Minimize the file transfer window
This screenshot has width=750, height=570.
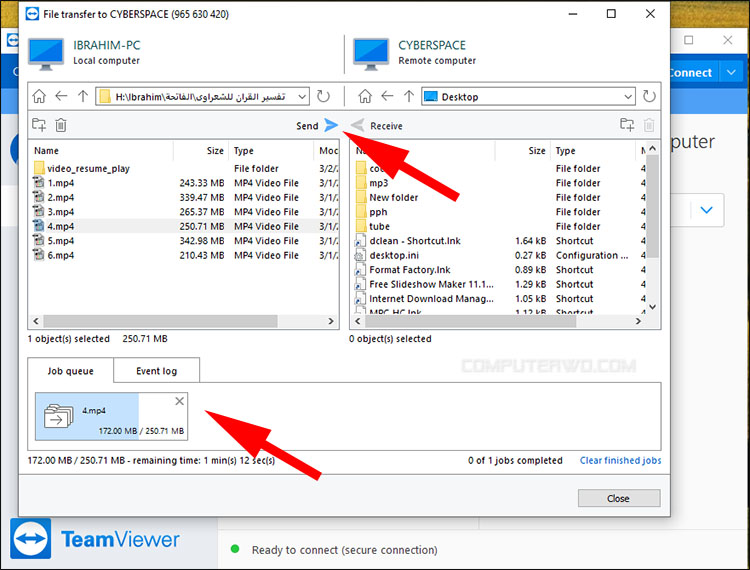click(573, 14)
